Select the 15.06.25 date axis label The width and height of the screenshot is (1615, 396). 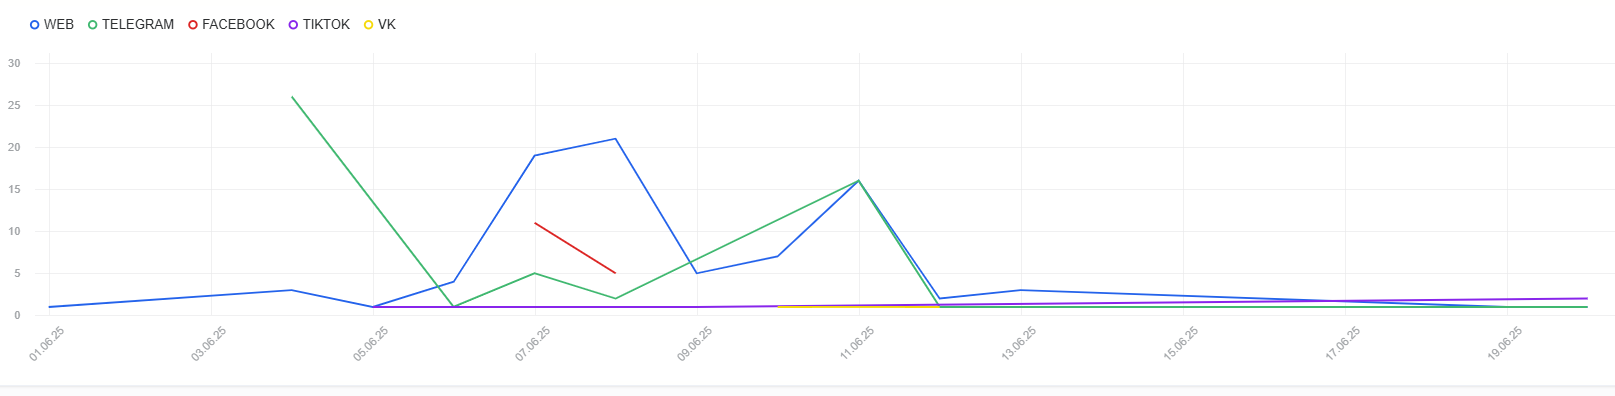pyautogui.click(x=1181, y=343)
